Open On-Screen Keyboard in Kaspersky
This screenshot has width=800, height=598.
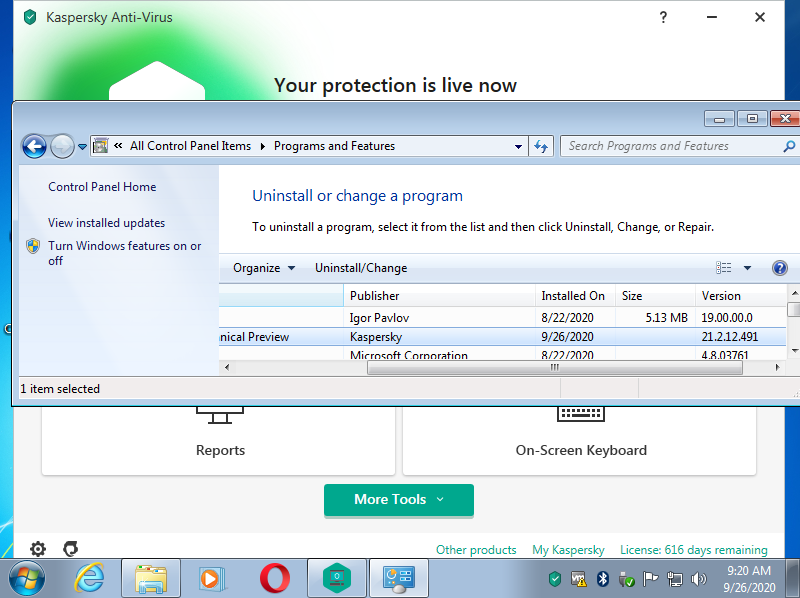pos(580,441)
